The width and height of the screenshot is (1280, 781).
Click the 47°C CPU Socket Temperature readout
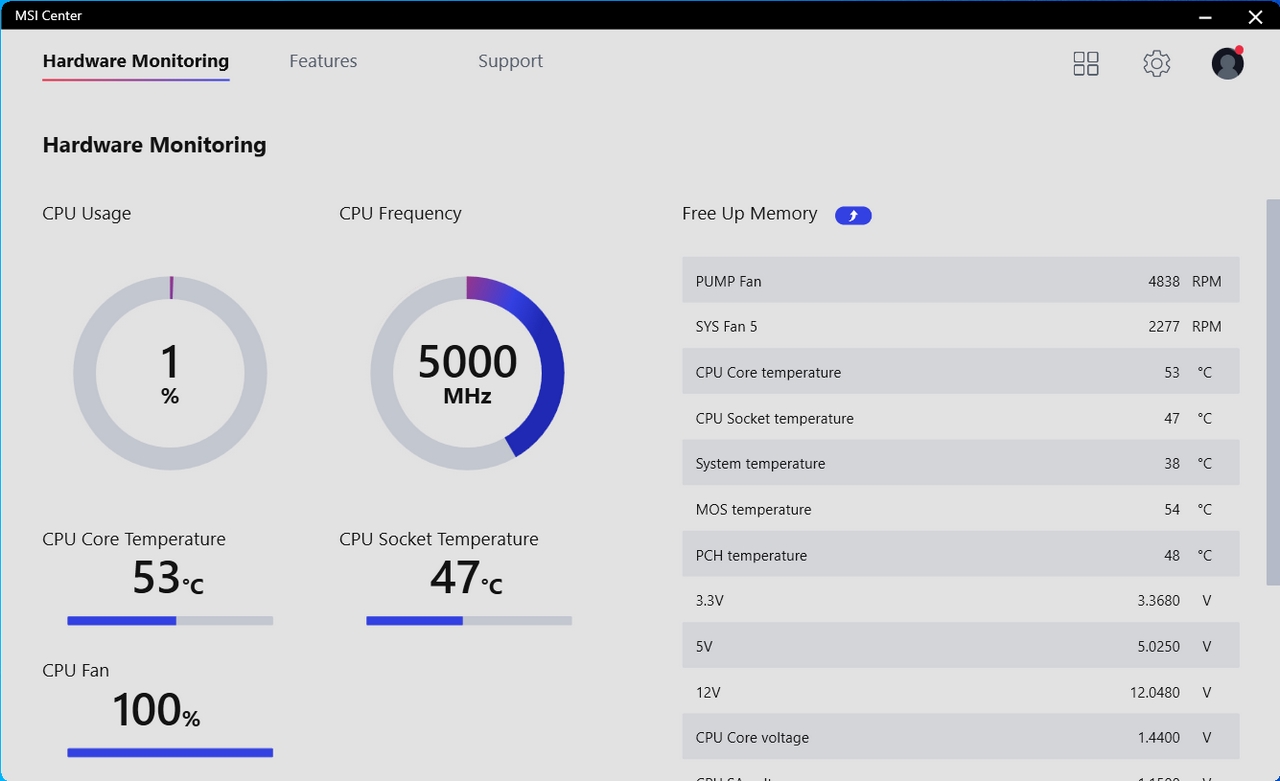(466, 578)
